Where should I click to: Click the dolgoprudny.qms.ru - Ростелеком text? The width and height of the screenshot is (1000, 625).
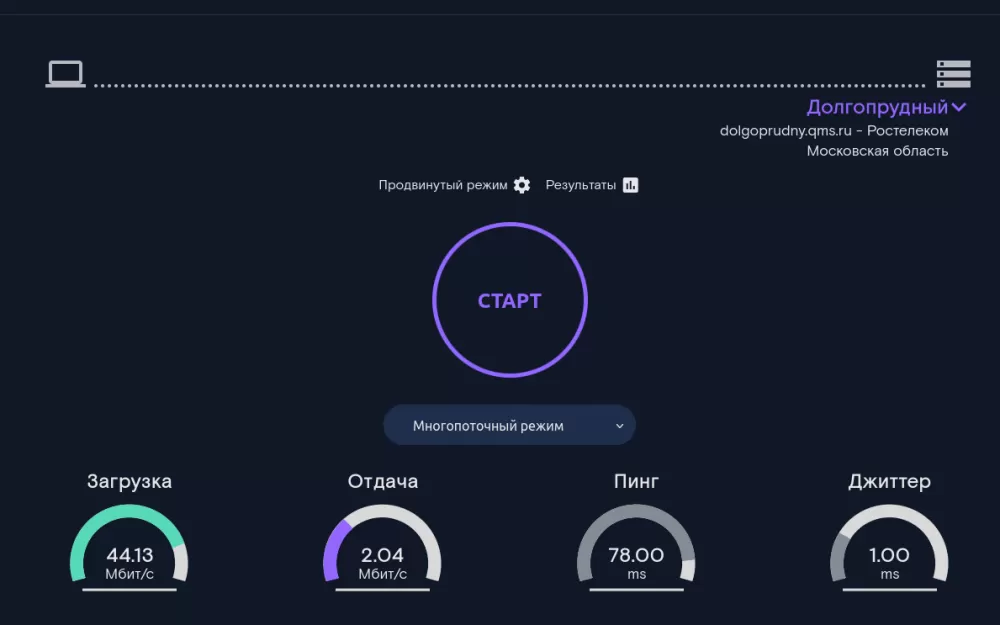[x=834, y=131]
